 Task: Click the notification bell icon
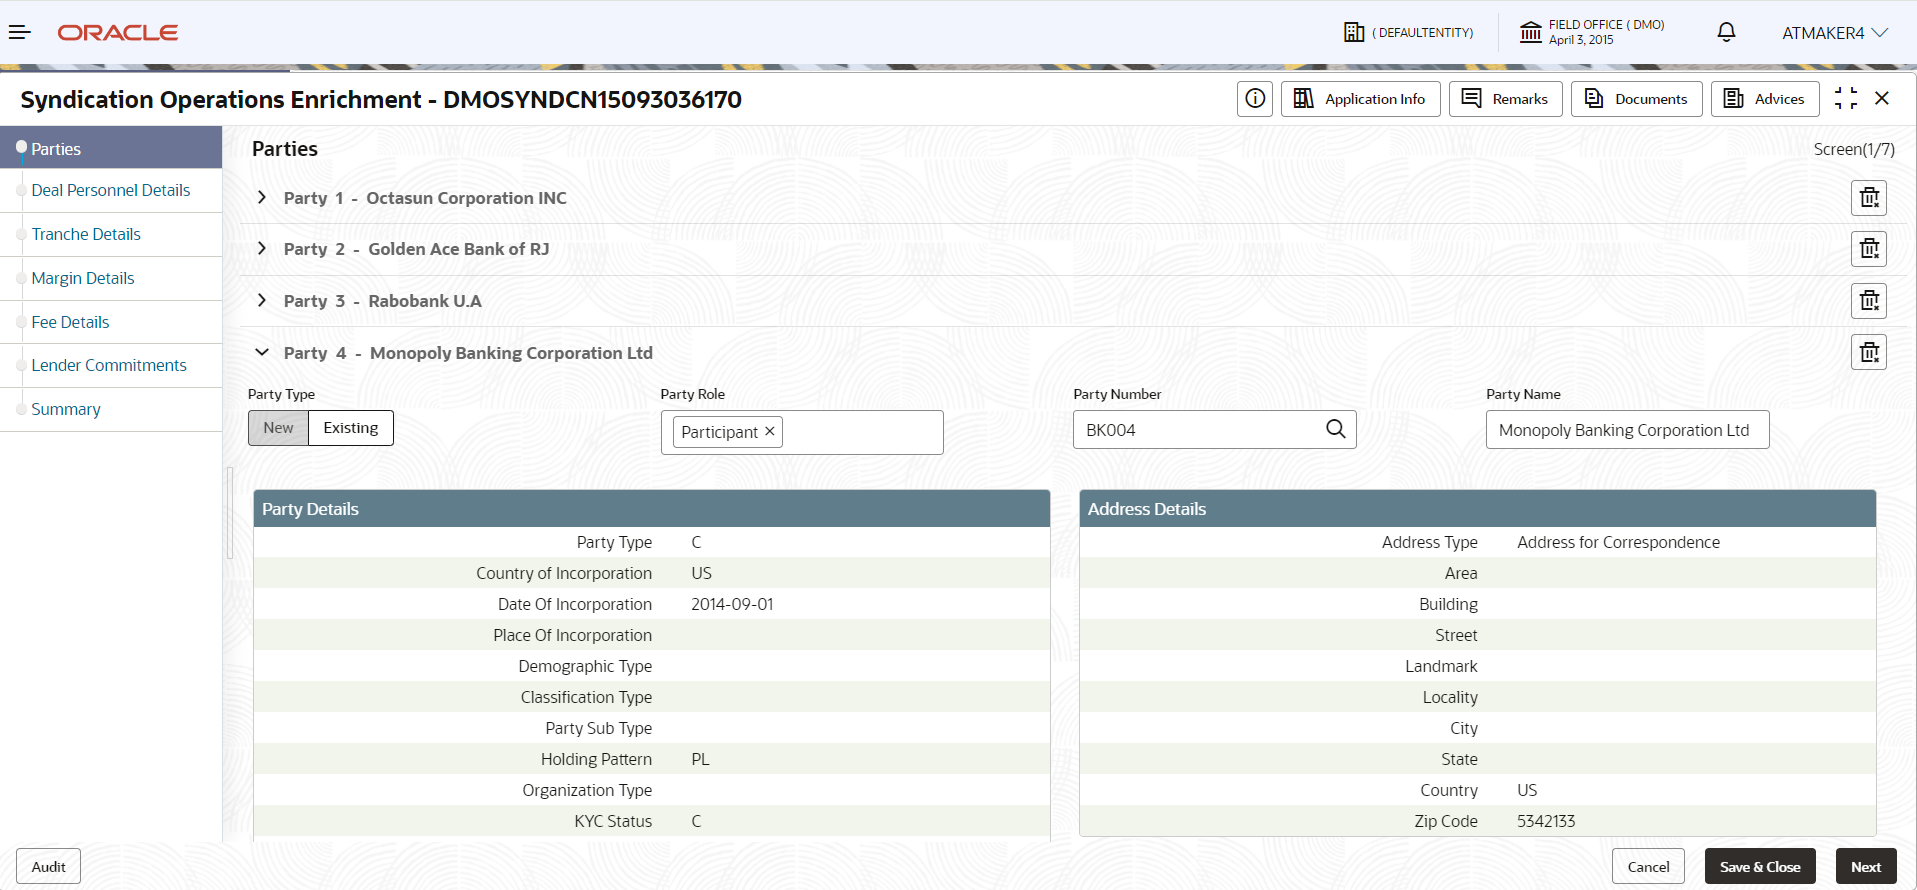click(1726, 33)
